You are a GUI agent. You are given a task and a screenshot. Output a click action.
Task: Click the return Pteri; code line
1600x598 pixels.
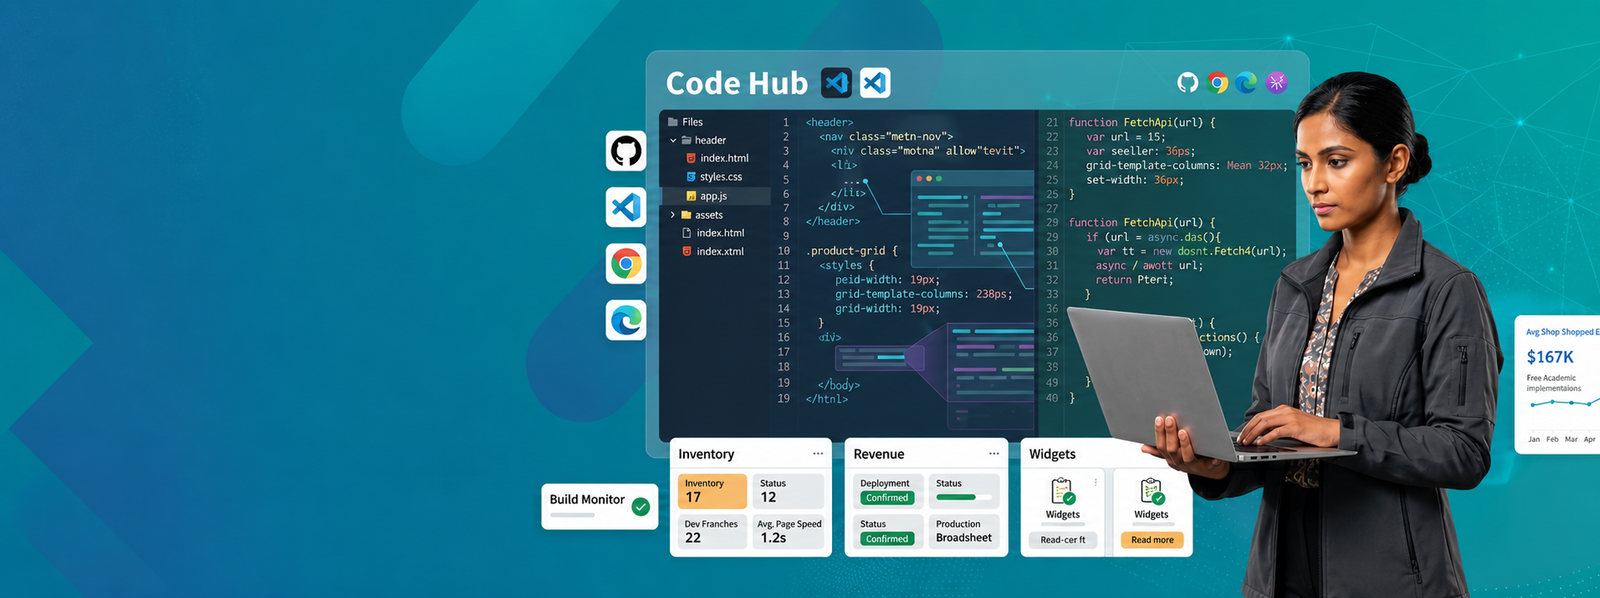point(1134,280)
